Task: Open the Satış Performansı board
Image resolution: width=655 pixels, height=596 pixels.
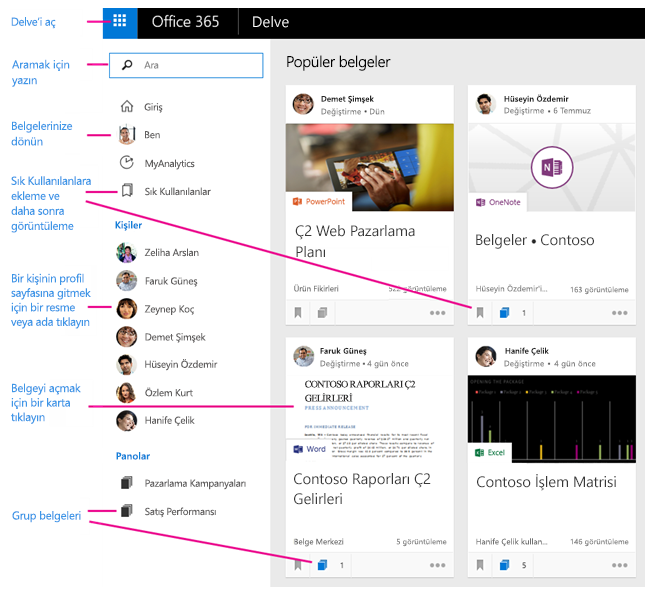Action: [x=180, y=512]
